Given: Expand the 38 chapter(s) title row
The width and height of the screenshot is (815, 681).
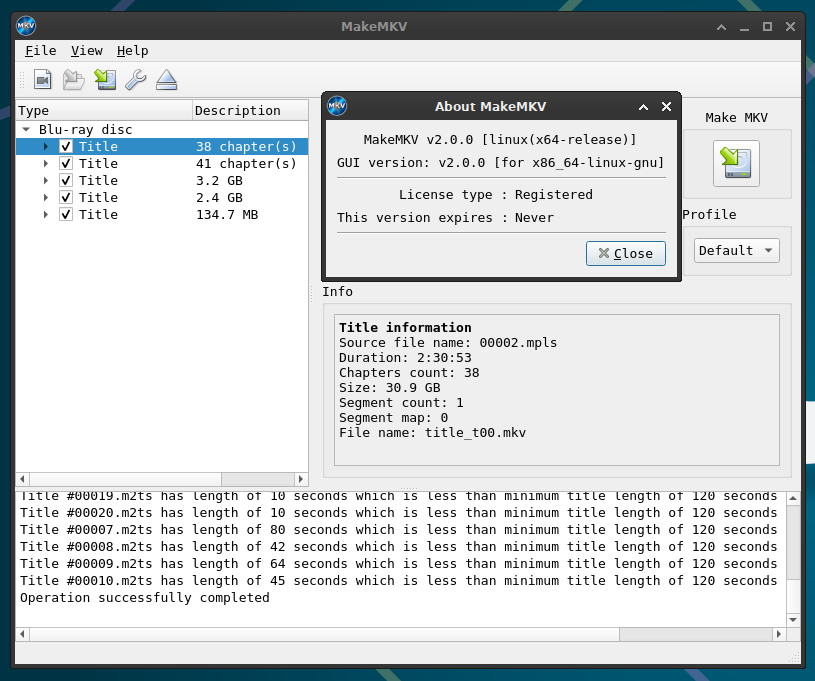Looking at the screenshot, I should coord(46,147).
